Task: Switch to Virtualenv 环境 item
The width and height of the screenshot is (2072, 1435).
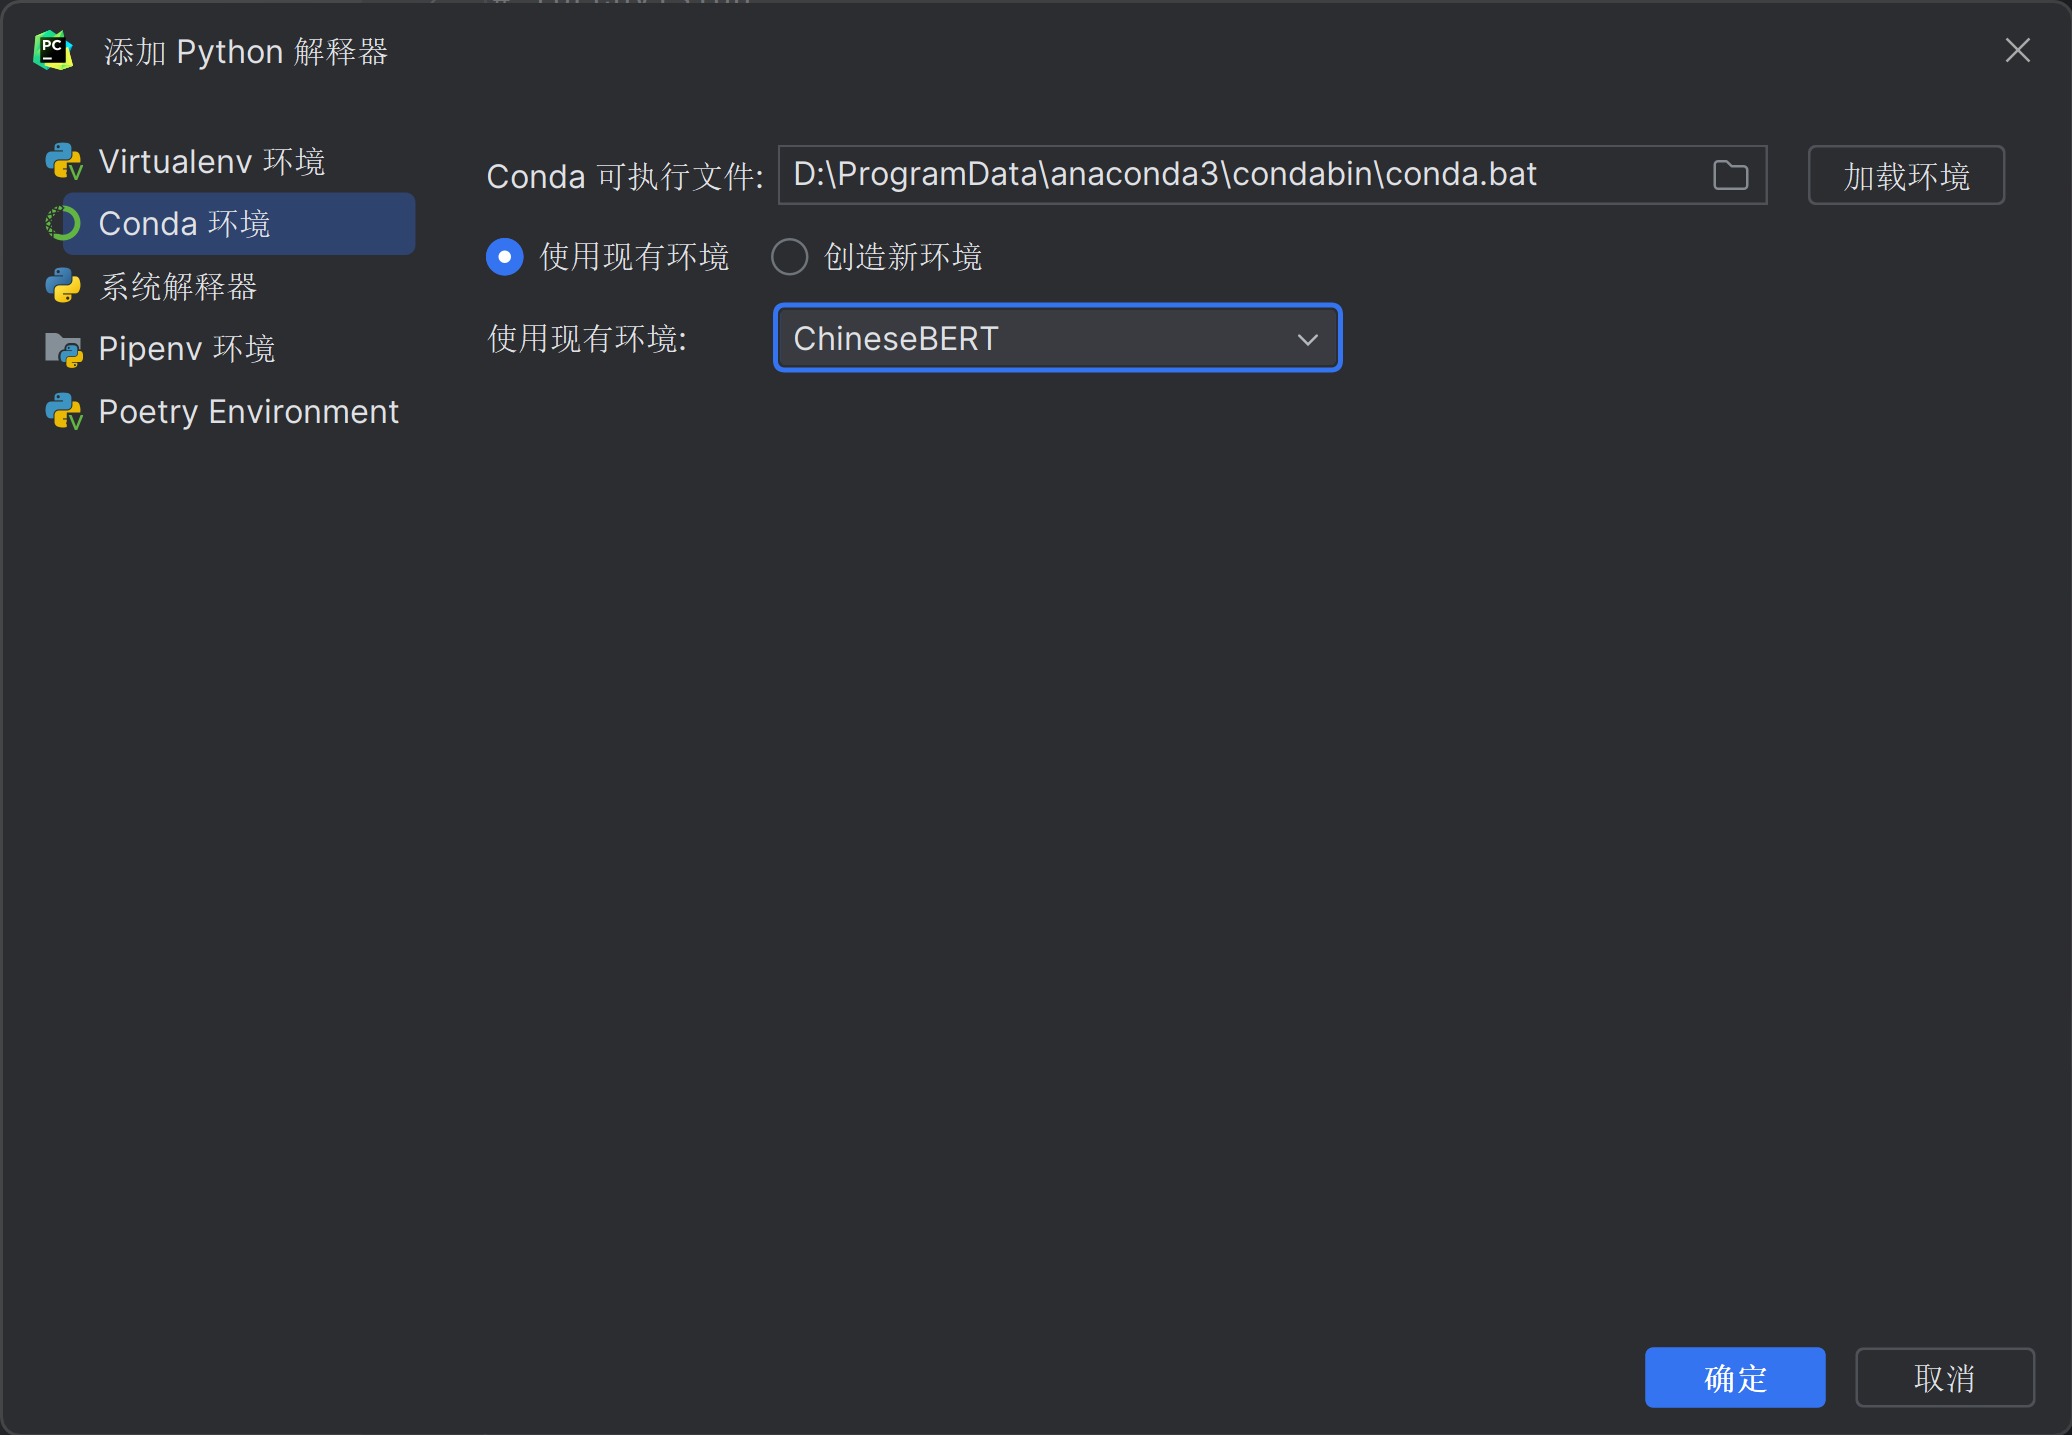Action: 212,161
